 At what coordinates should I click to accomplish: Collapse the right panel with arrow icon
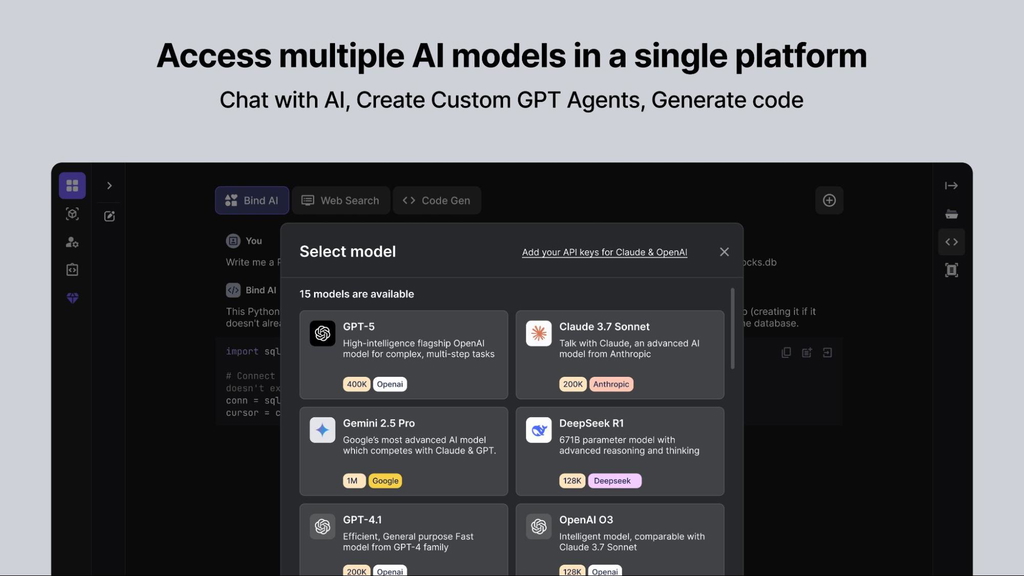[x=951, y=186]
